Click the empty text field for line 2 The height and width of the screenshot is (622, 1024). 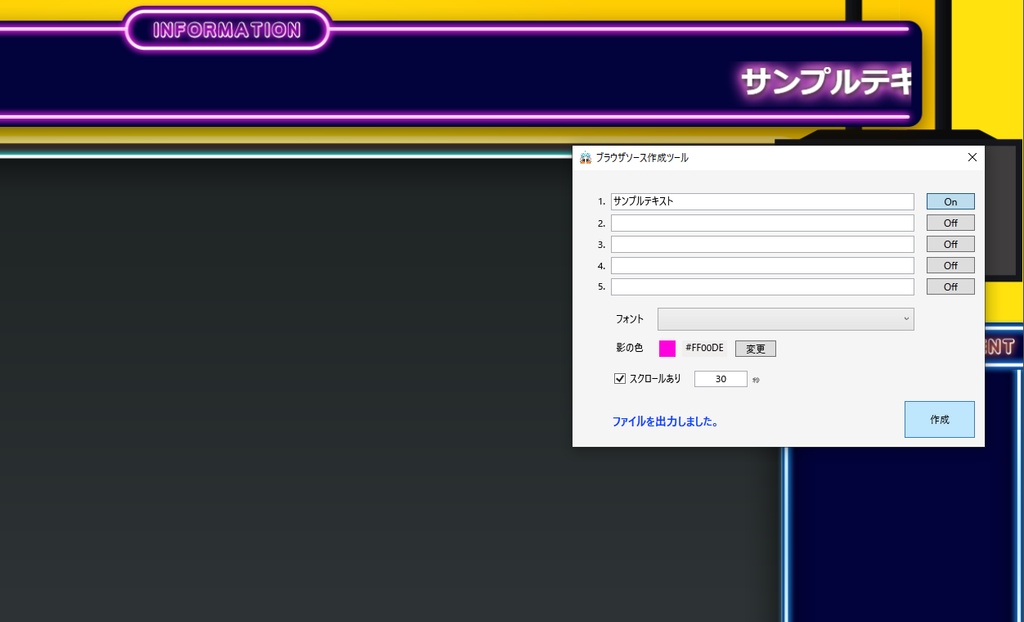pos(762,222)
